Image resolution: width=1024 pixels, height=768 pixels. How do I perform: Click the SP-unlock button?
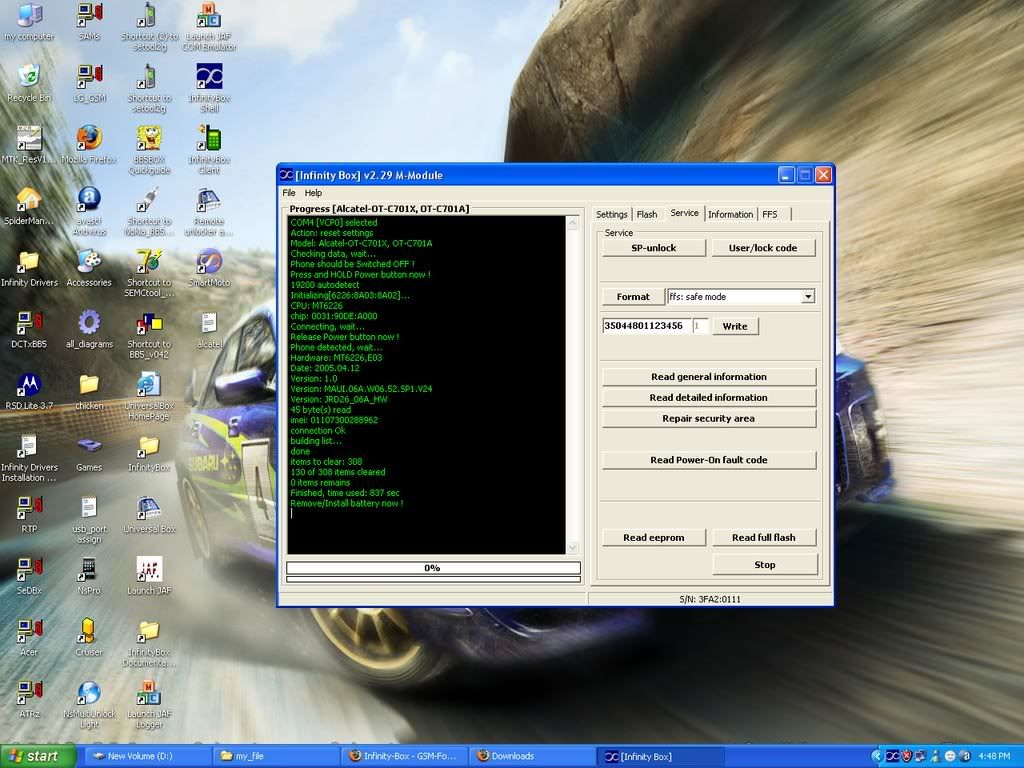[653, 248]
